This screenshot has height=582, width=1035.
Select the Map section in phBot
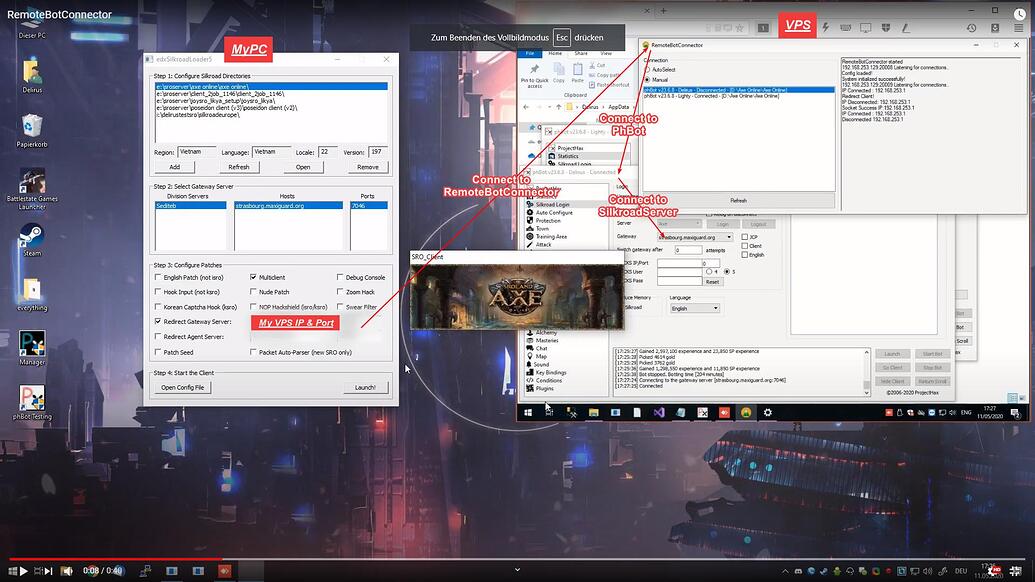tap(544, 356)
